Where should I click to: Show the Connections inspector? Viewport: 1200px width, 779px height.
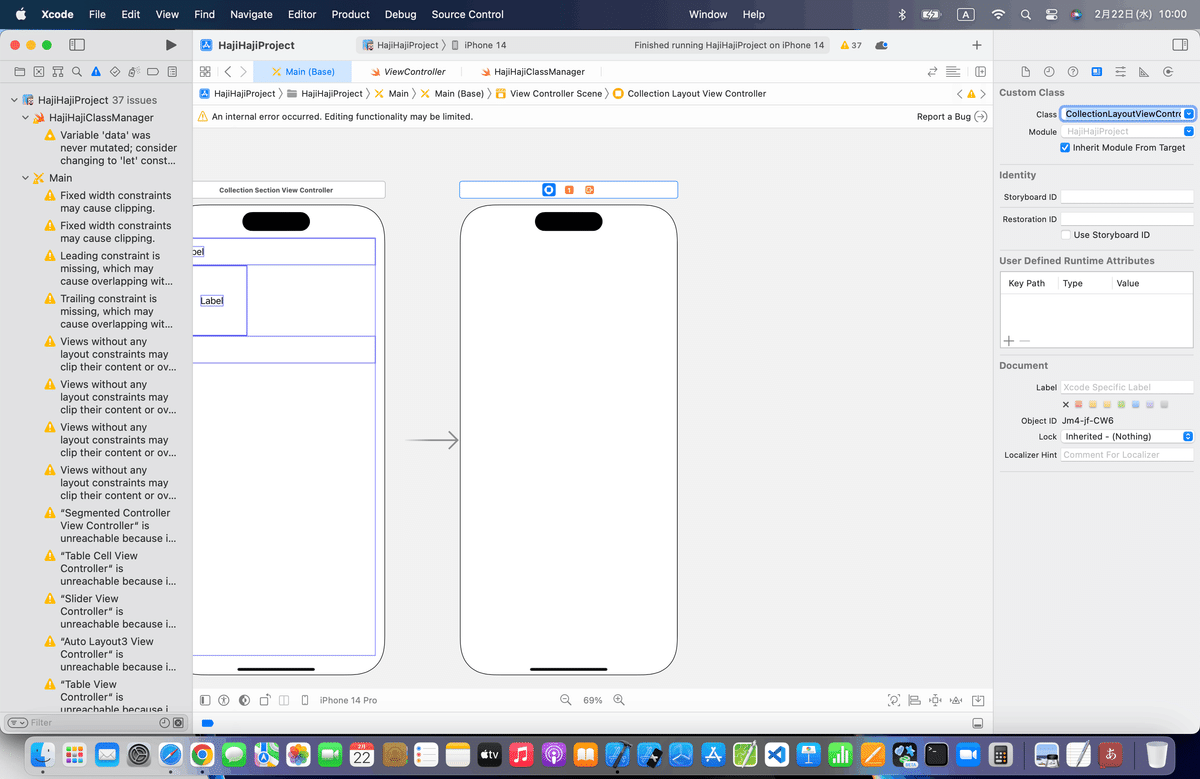tap(1168, 72)
